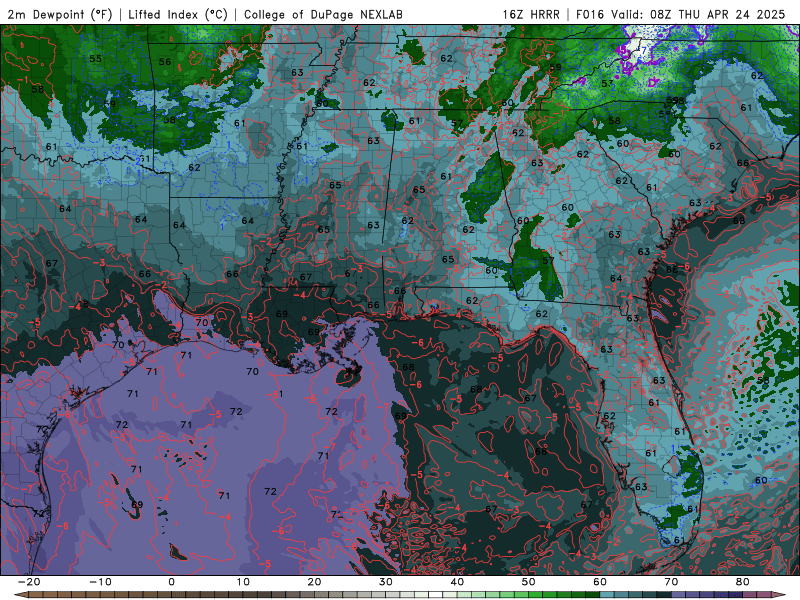Click the 50 tick on the color scale
Viewport: 800px width, 600px height.
pyautogui.click(x=529, y=582)
